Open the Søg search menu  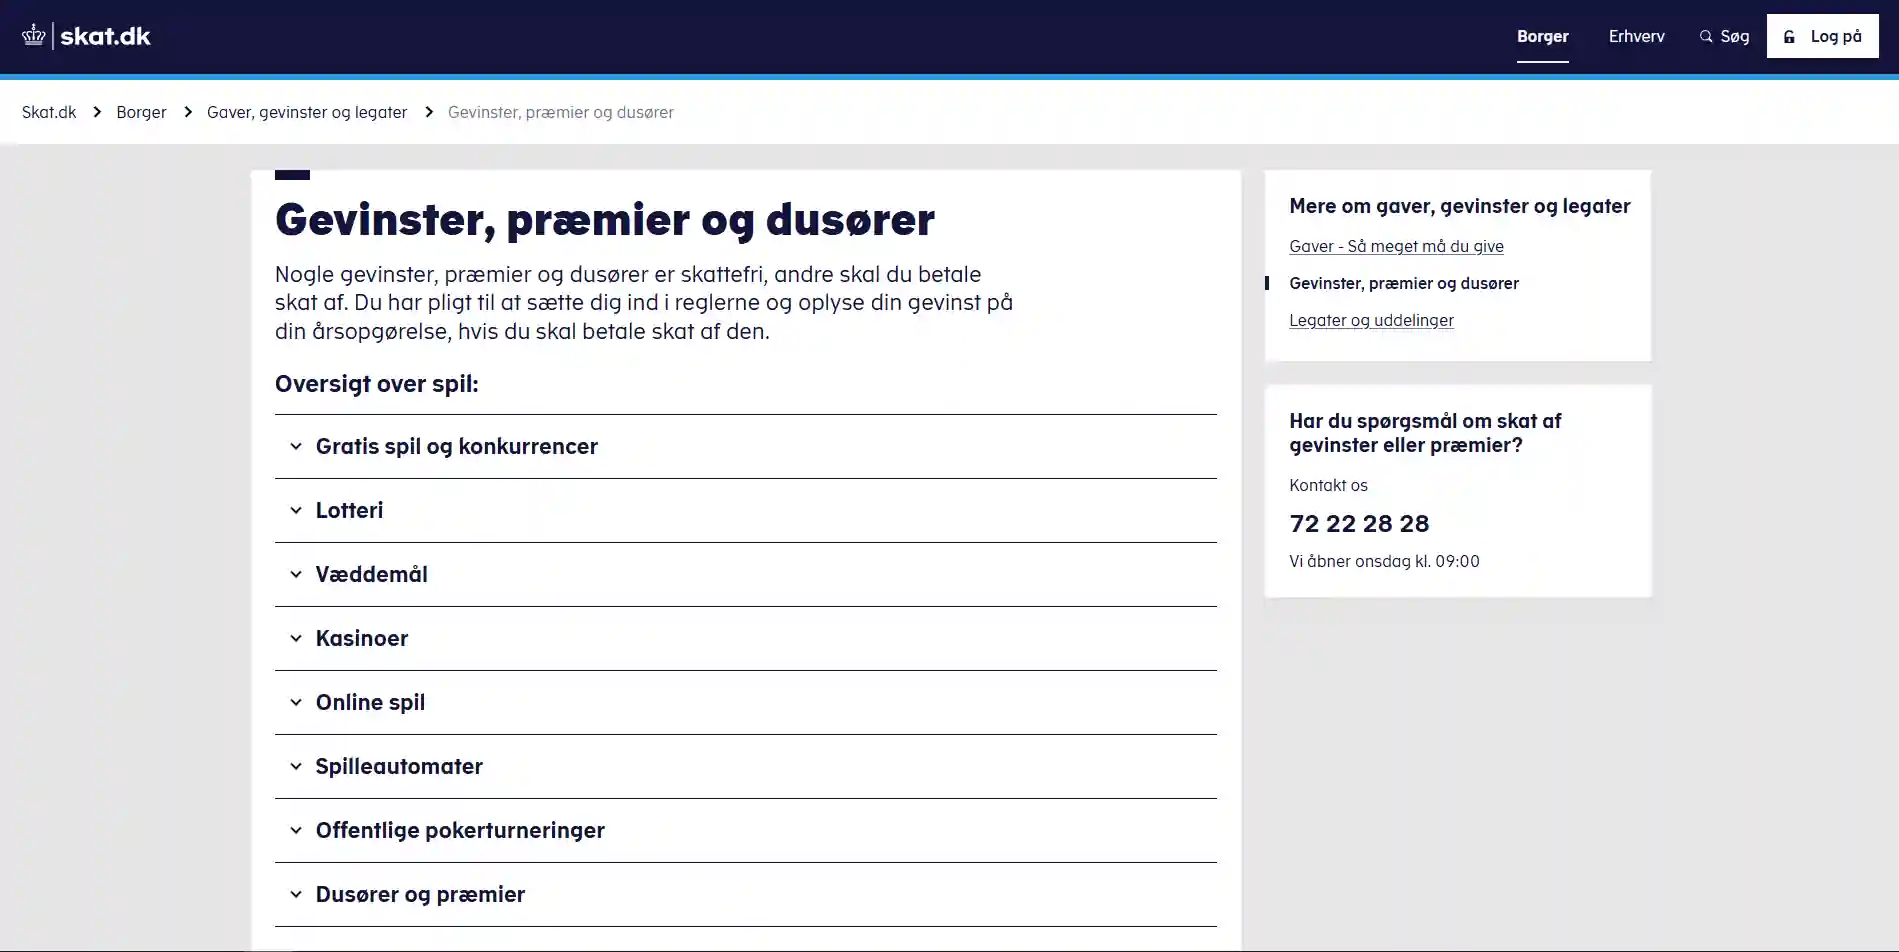coord(1724,36)
